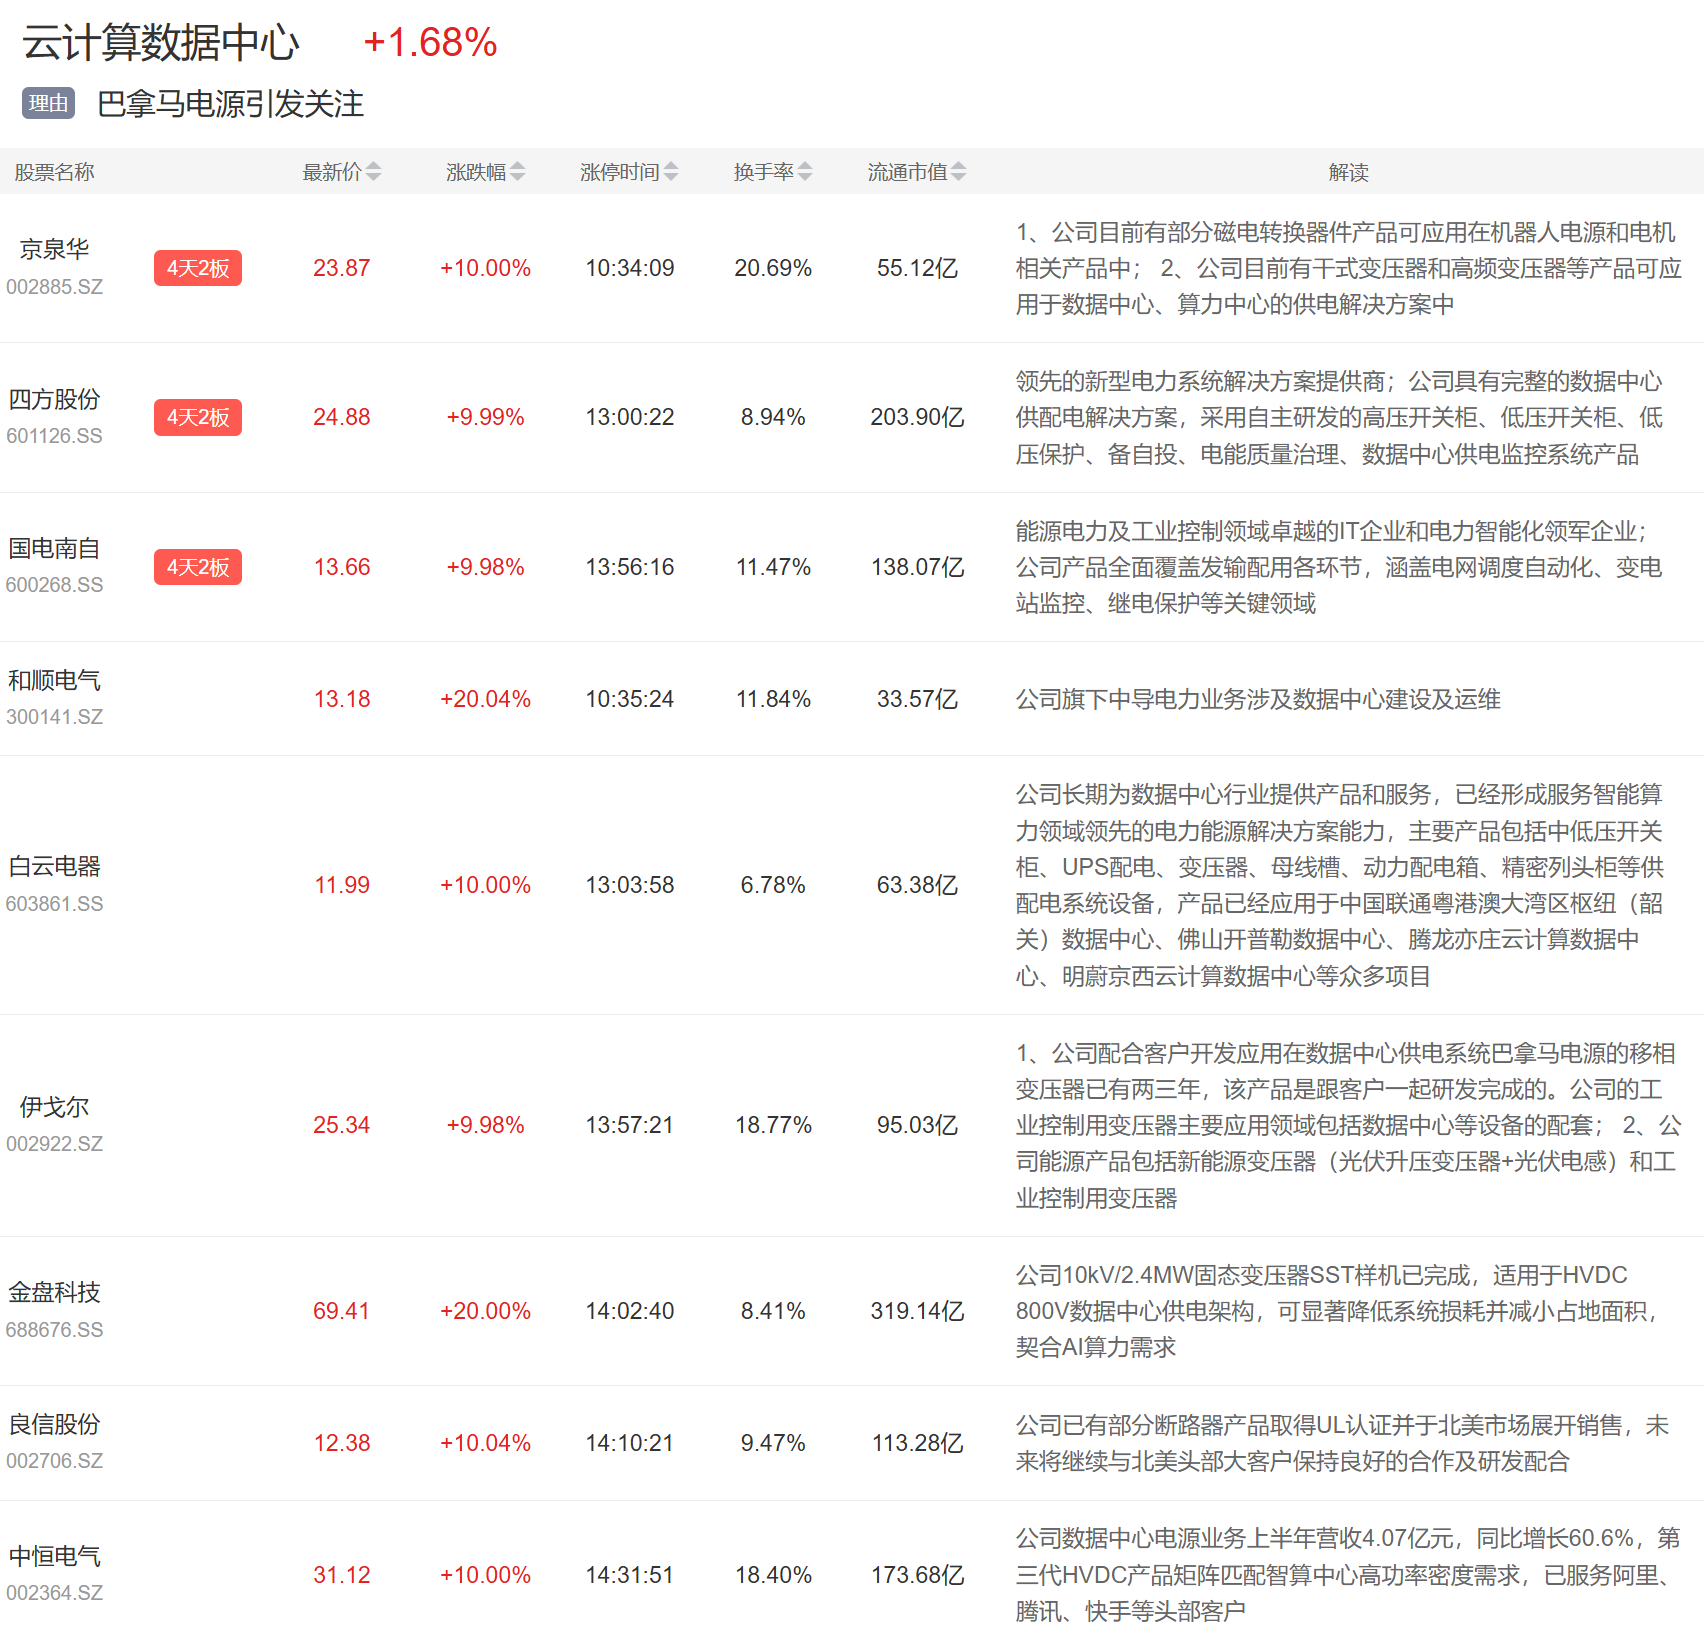Click 云计算数据中心 sector title
Image resolution: width=1704 pixels, height=1641 pixels.
click(160, 43)
